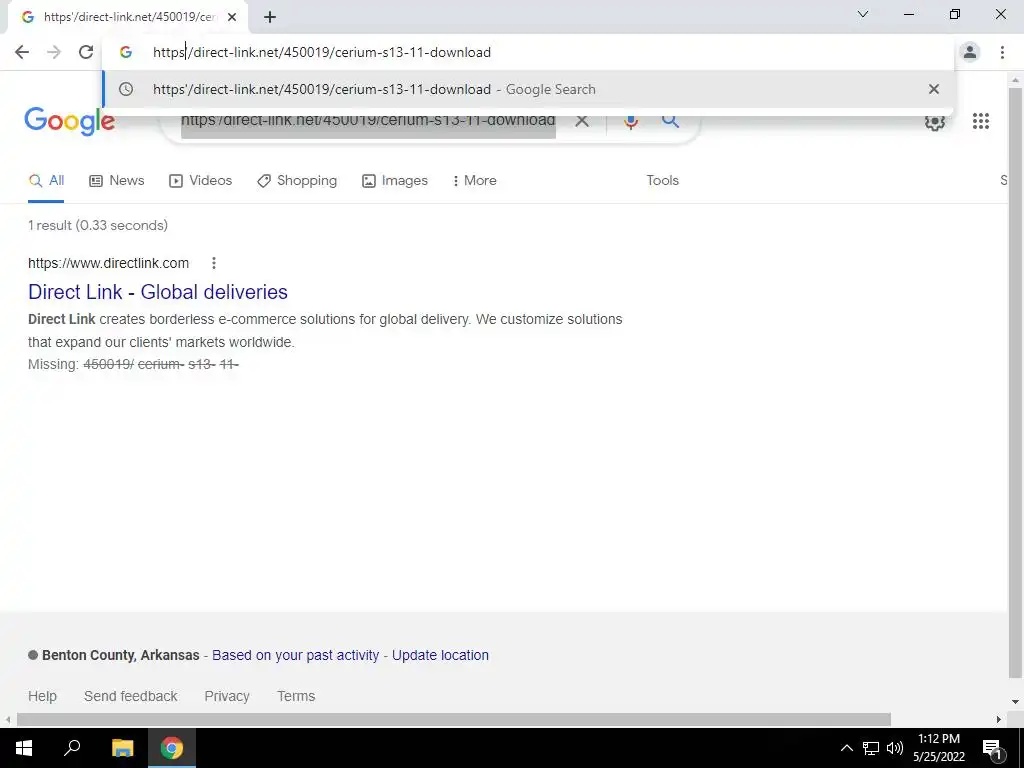This screenshot has height=768, width=1024.
Task: Click the Benton County, Arkansas location text
Action: pos(121,655)
